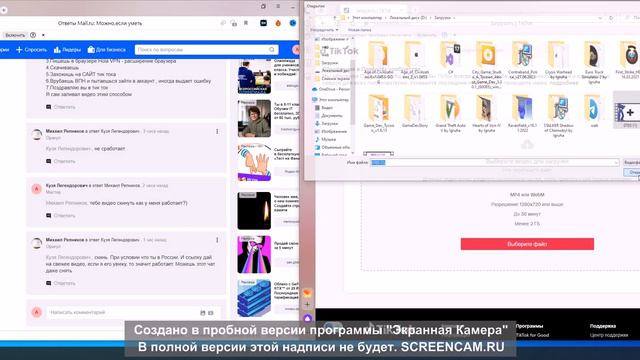The width and height of the screenshot is (640, 360).
Task: Open Лидеры in Mail.ru Answers header
Action: (67, 50)
